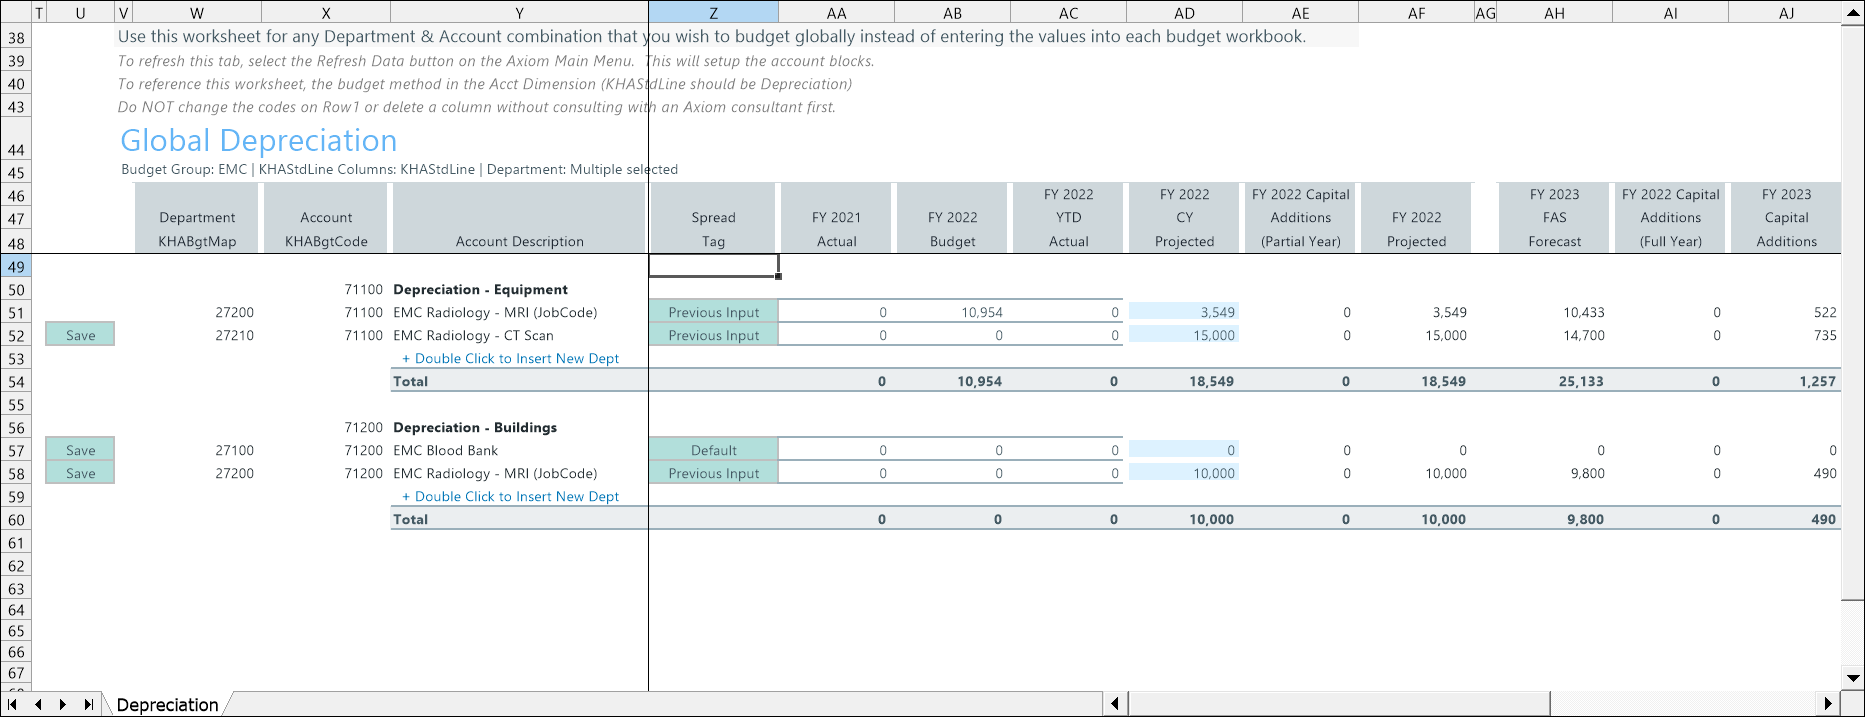This screenshot has width=1865, height=717.
Task: Click next sheet navigation arrow
Action: (63, 704)
